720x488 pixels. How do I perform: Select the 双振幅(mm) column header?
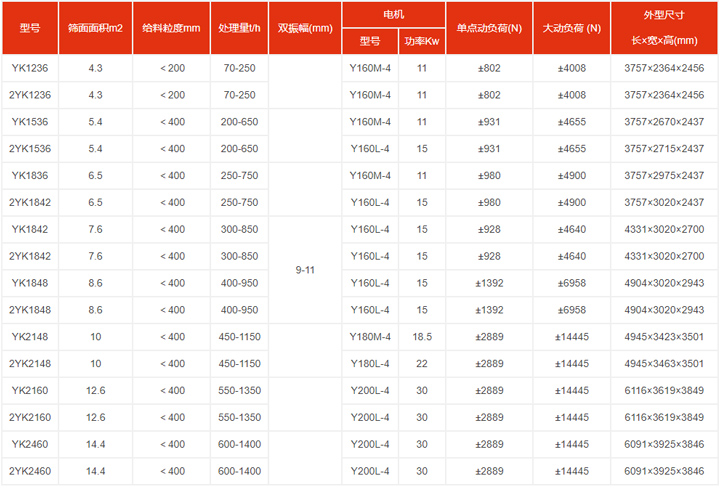305,28
